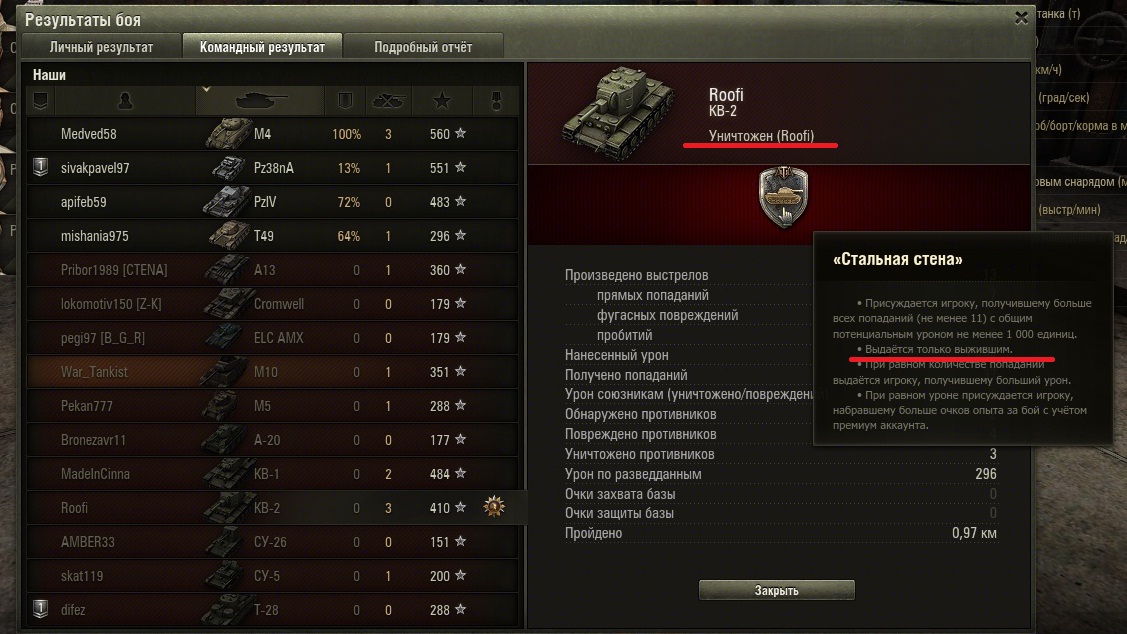Image resolution: width=1127 pixels, height=634 pixels.
Task: Sort by experience star column icon
Action: (441, 101)
